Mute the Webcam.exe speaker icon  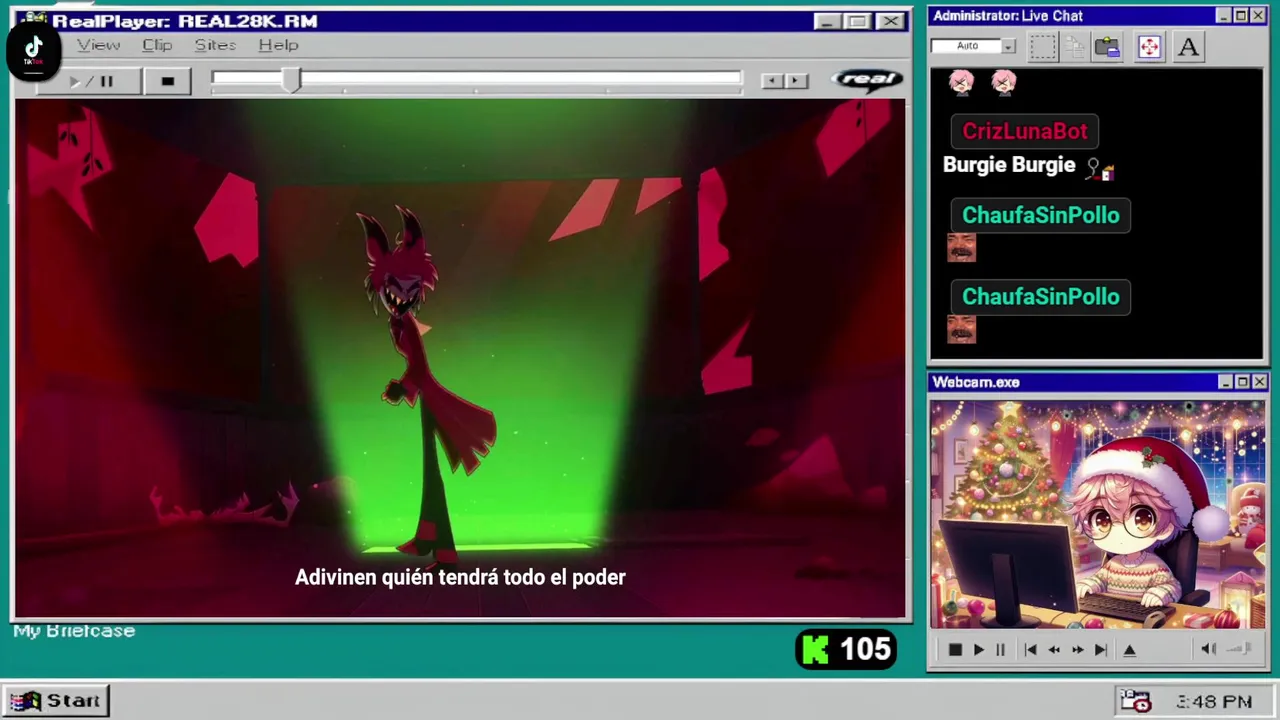[1208, 649]
